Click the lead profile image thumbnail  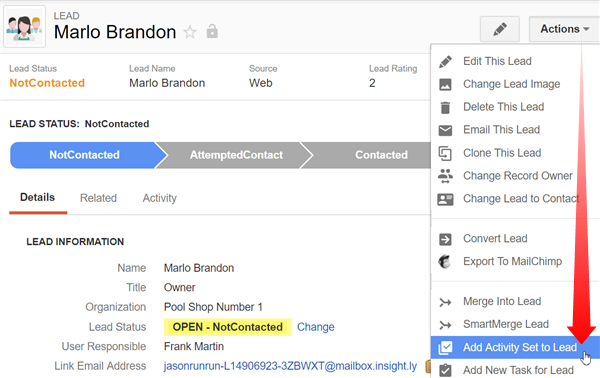[24, 27]
